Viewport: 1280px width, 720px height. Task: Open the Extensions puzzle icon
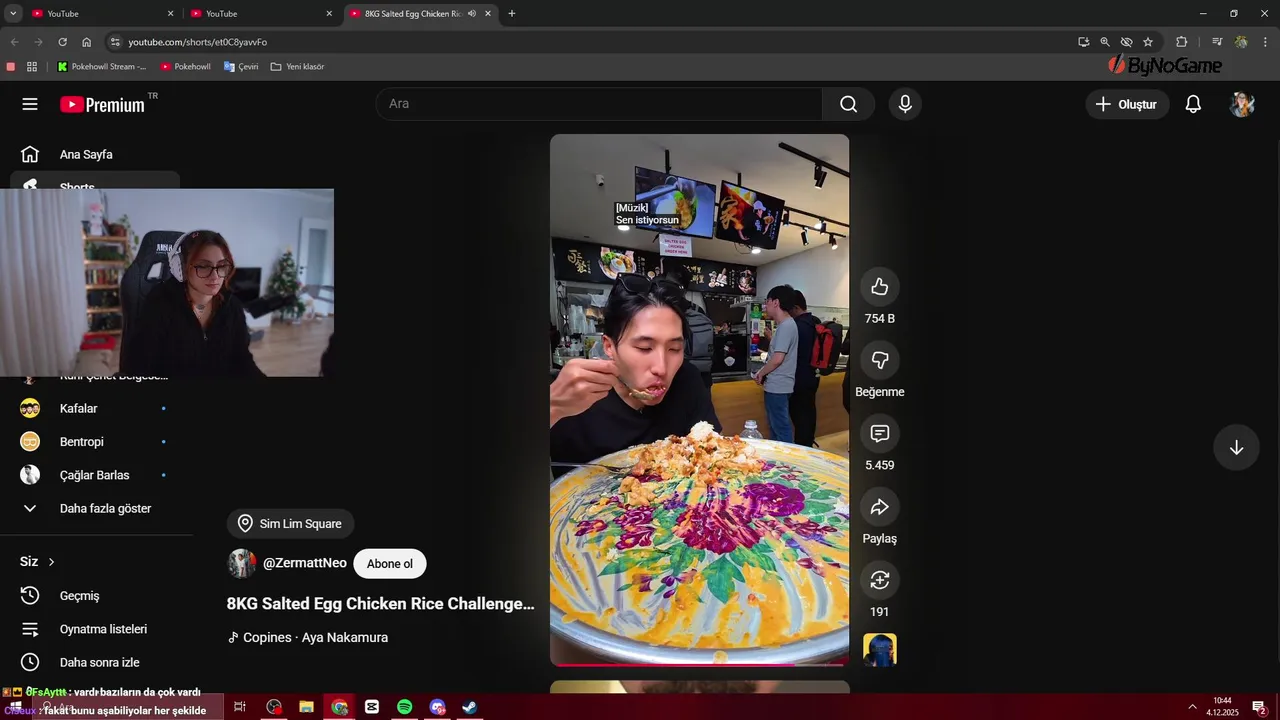click(1182, 42)
